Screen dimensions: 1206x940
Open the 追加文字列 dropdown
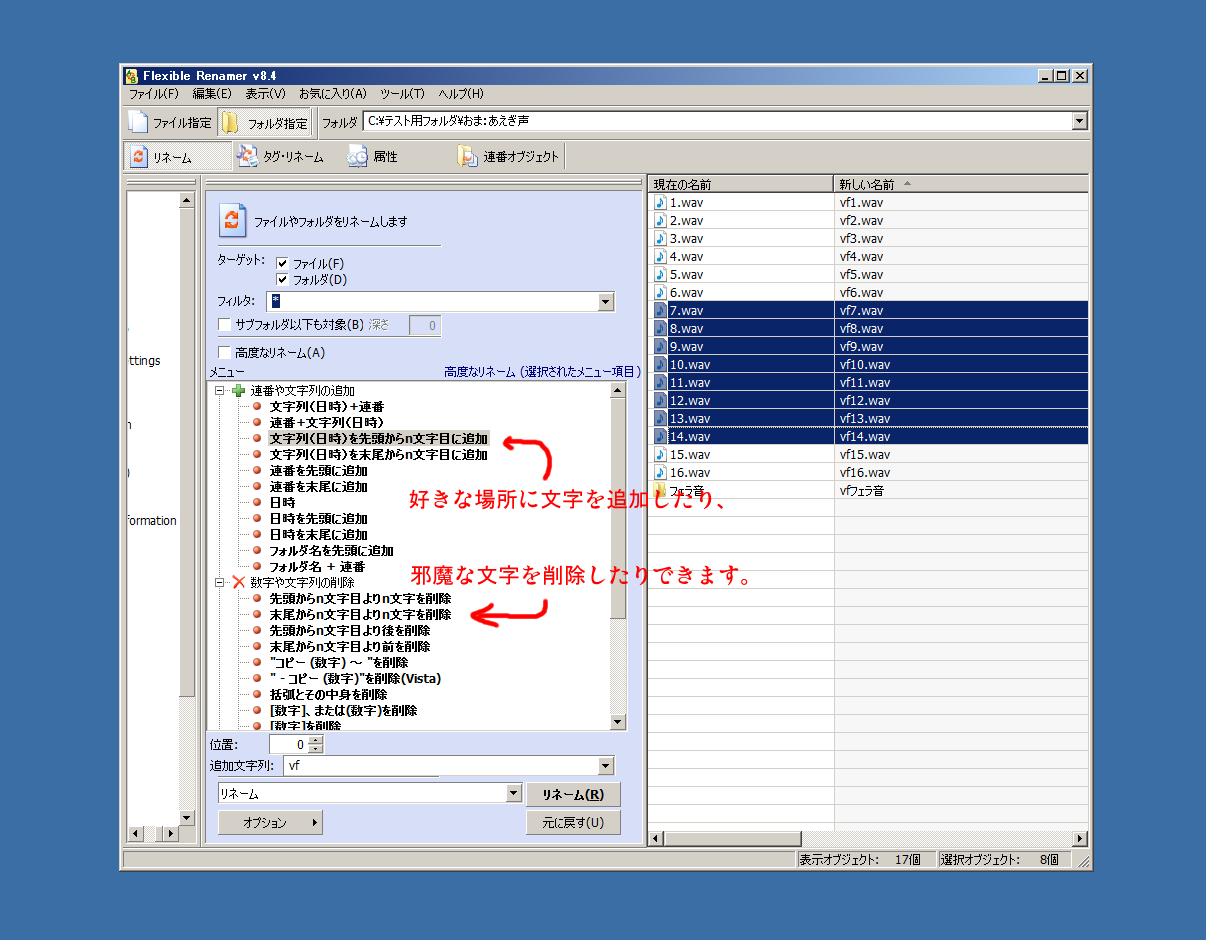605,766
